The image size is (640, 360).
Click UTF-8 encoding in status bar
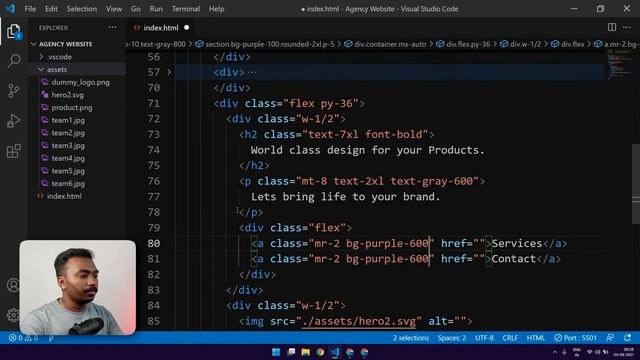(x=484, y=338)
